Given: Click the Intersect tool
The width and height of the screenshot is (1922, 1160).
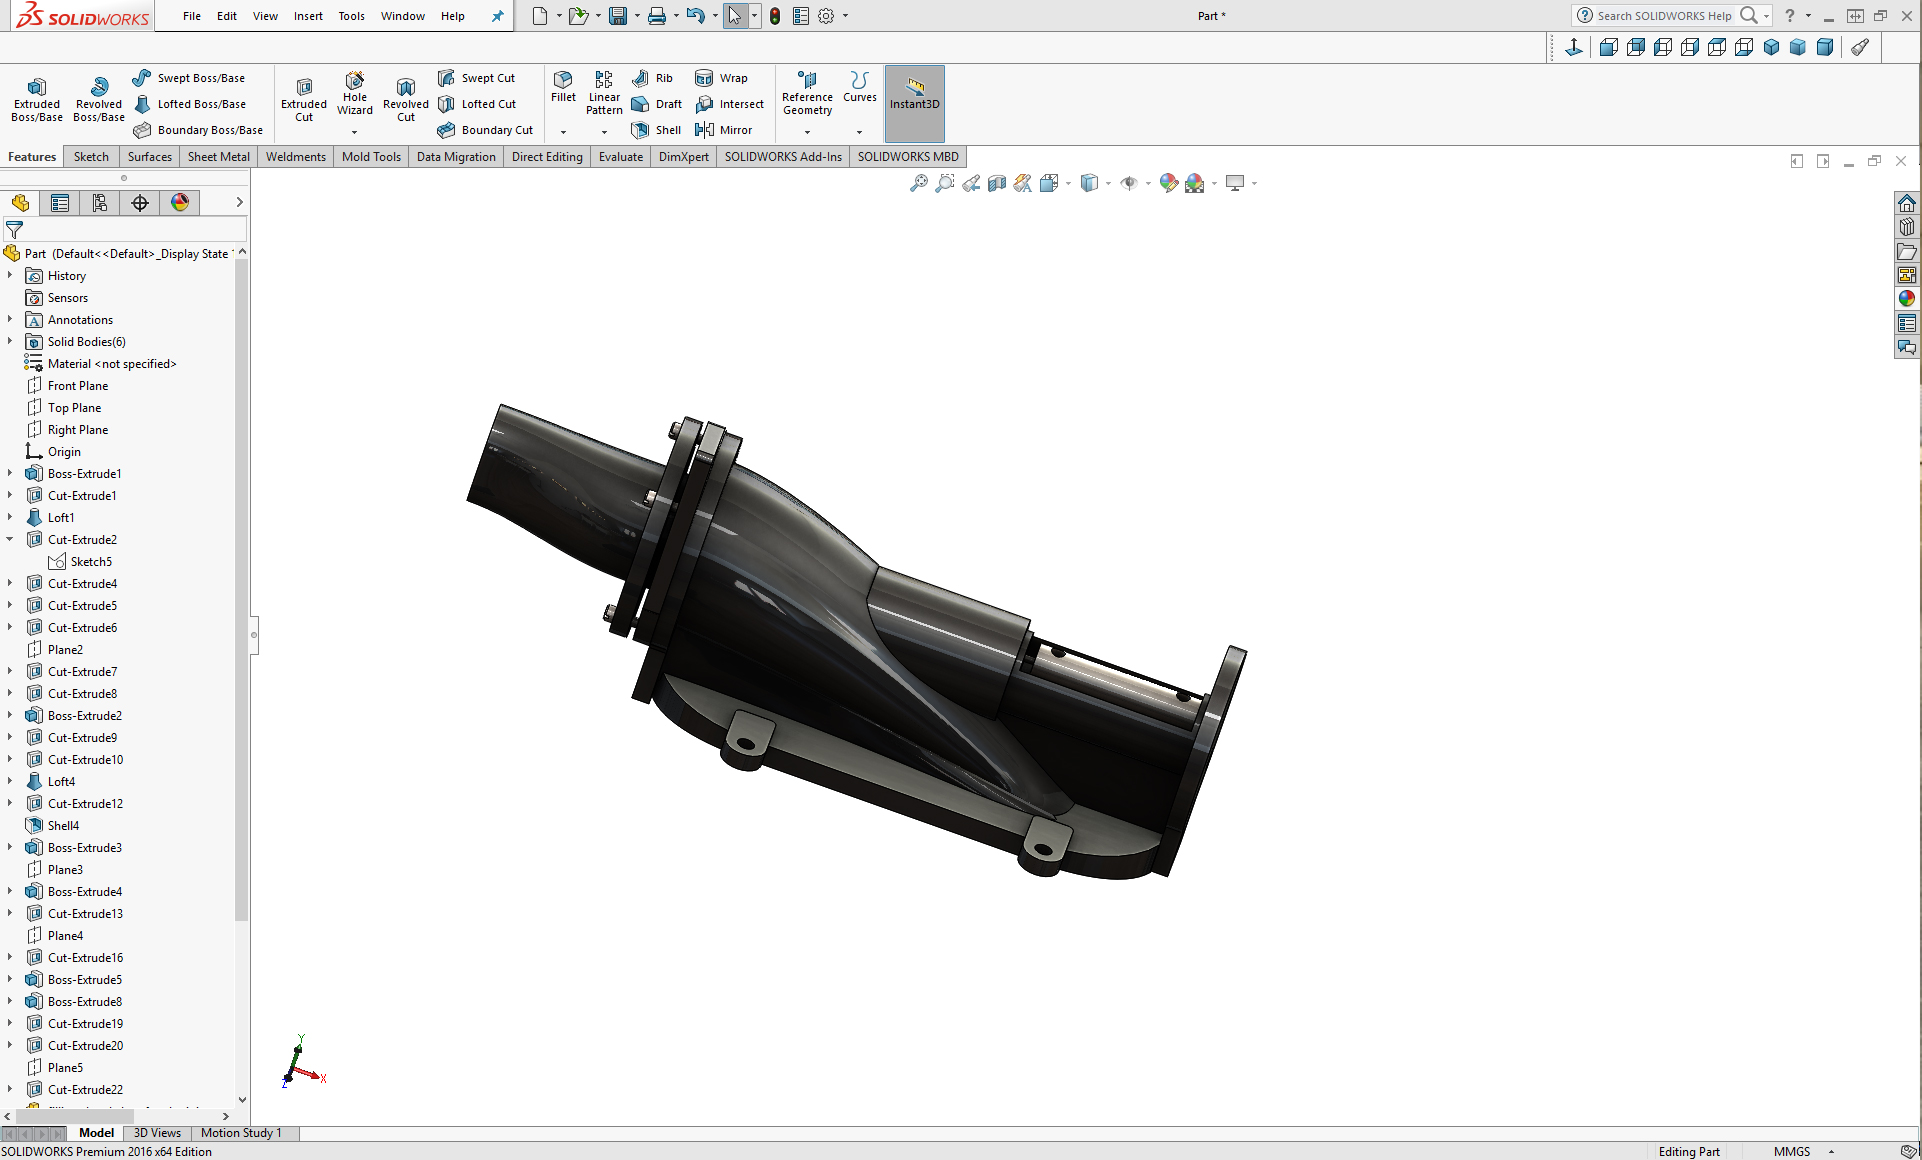Looking at the screenshot, I should click(x=730, y=104).
